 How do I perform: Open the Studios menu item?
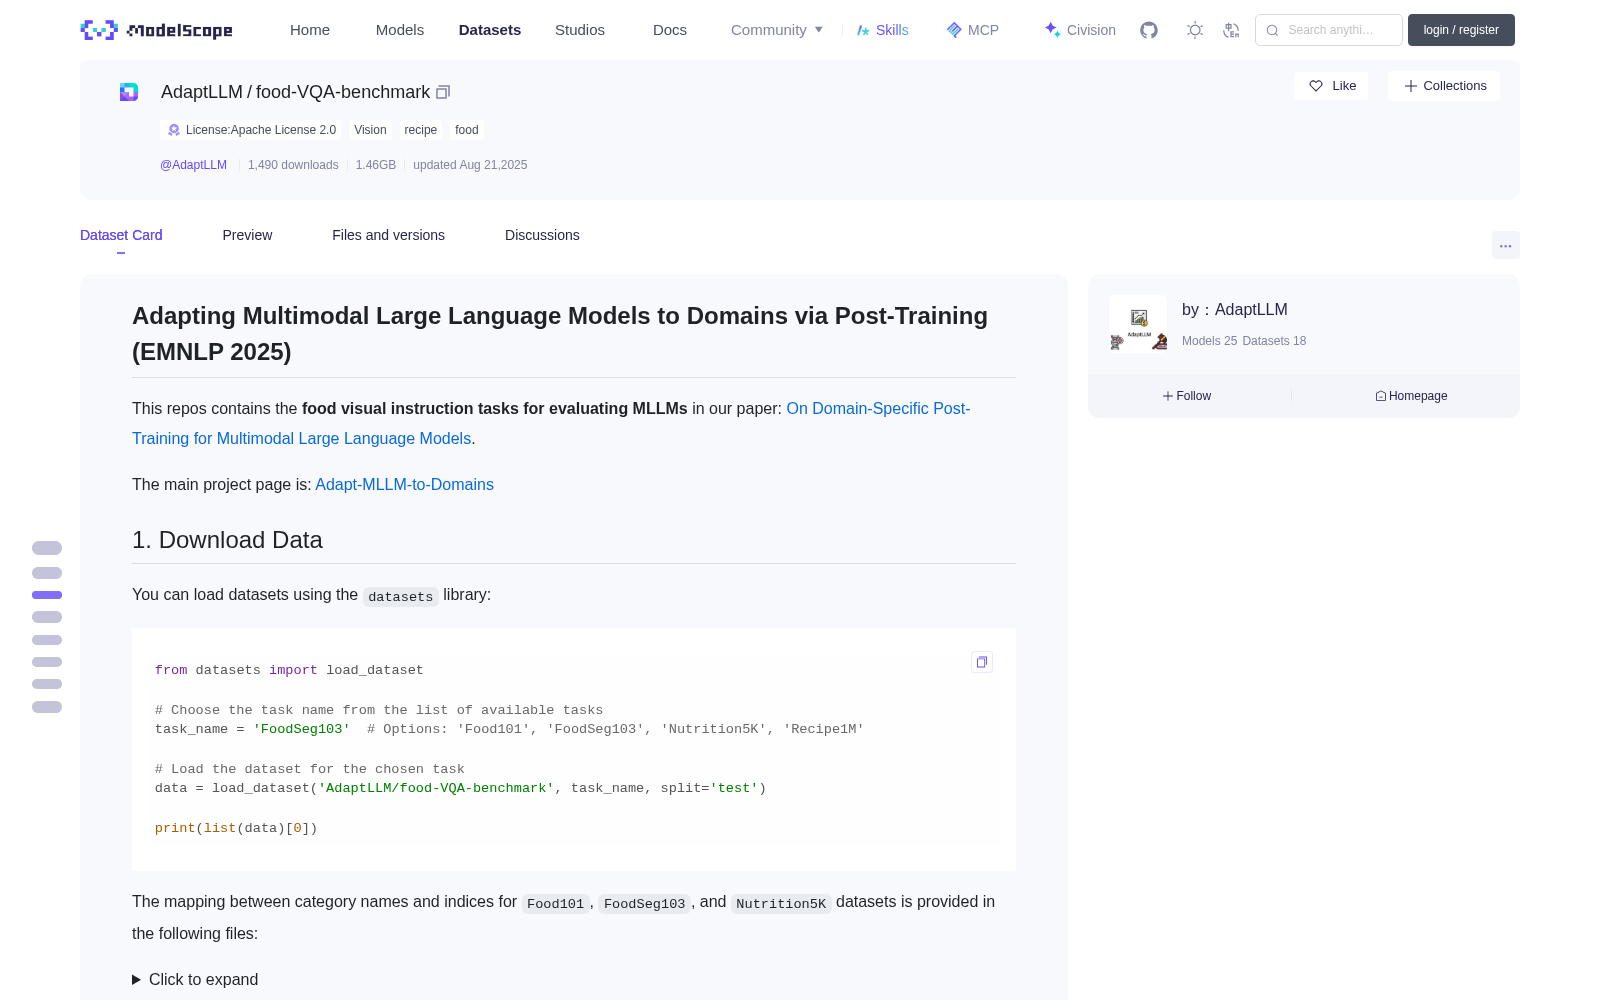[x=580, y=30]
